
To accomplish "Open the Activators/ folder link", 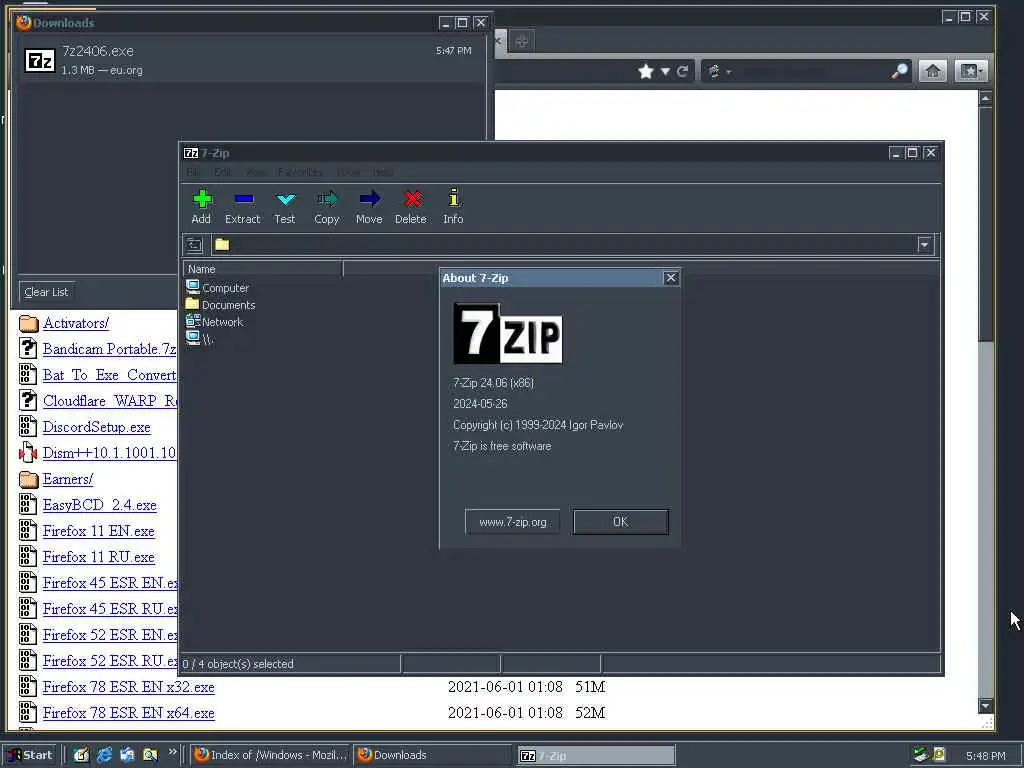I will click(x=76, y=323).
